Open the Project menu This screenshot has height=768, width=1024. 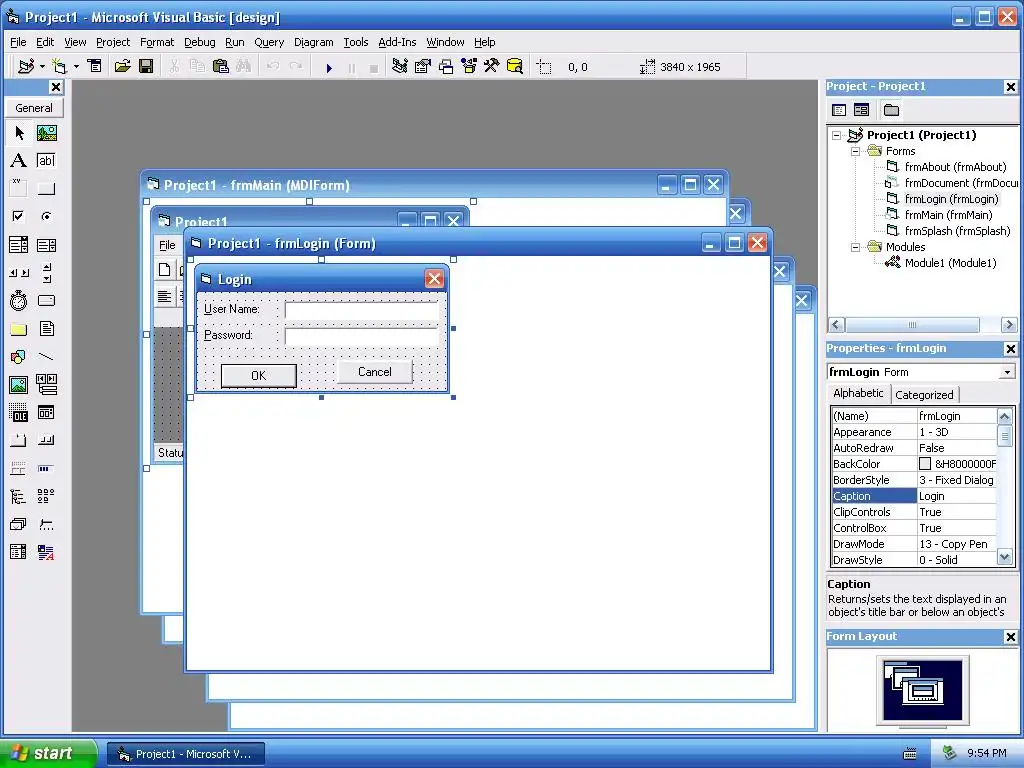113,42
